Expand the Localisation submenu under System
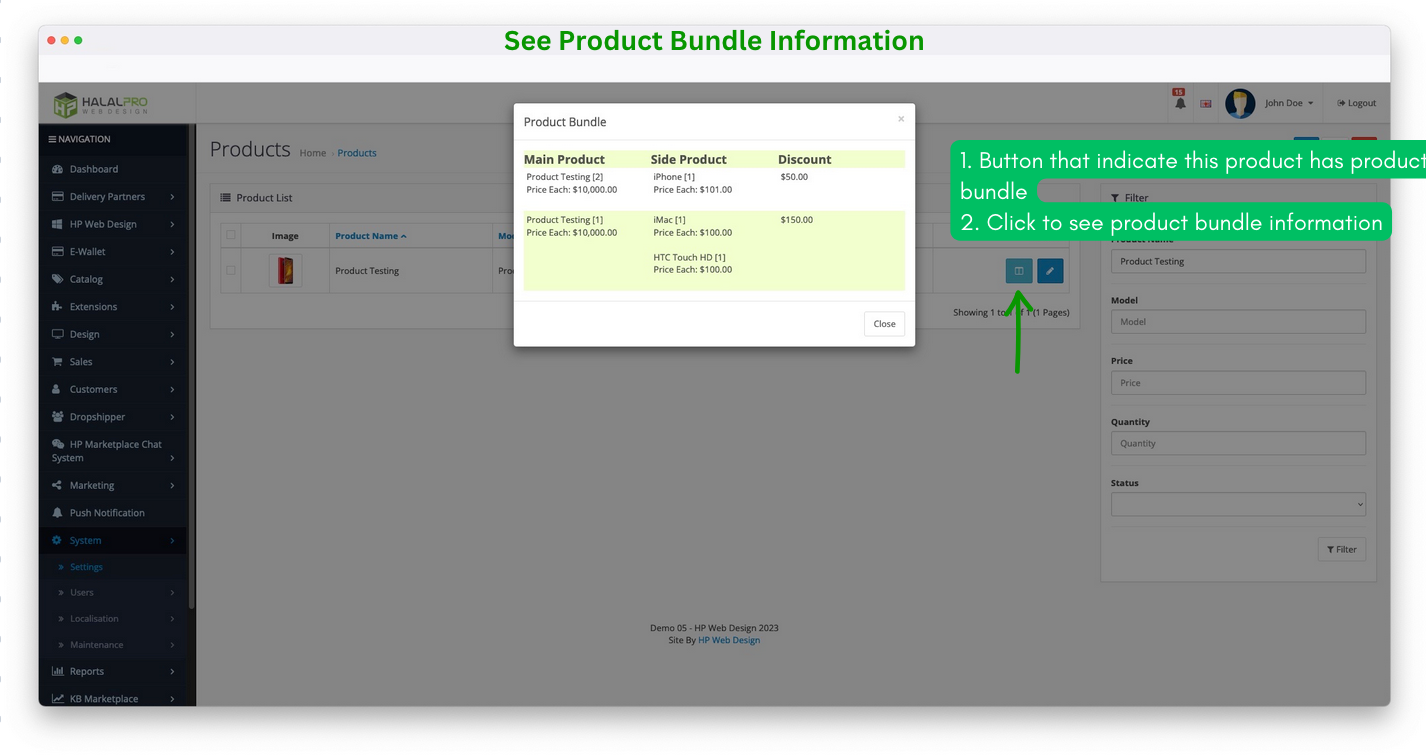The image size is (1426, 755). [95, 618]
